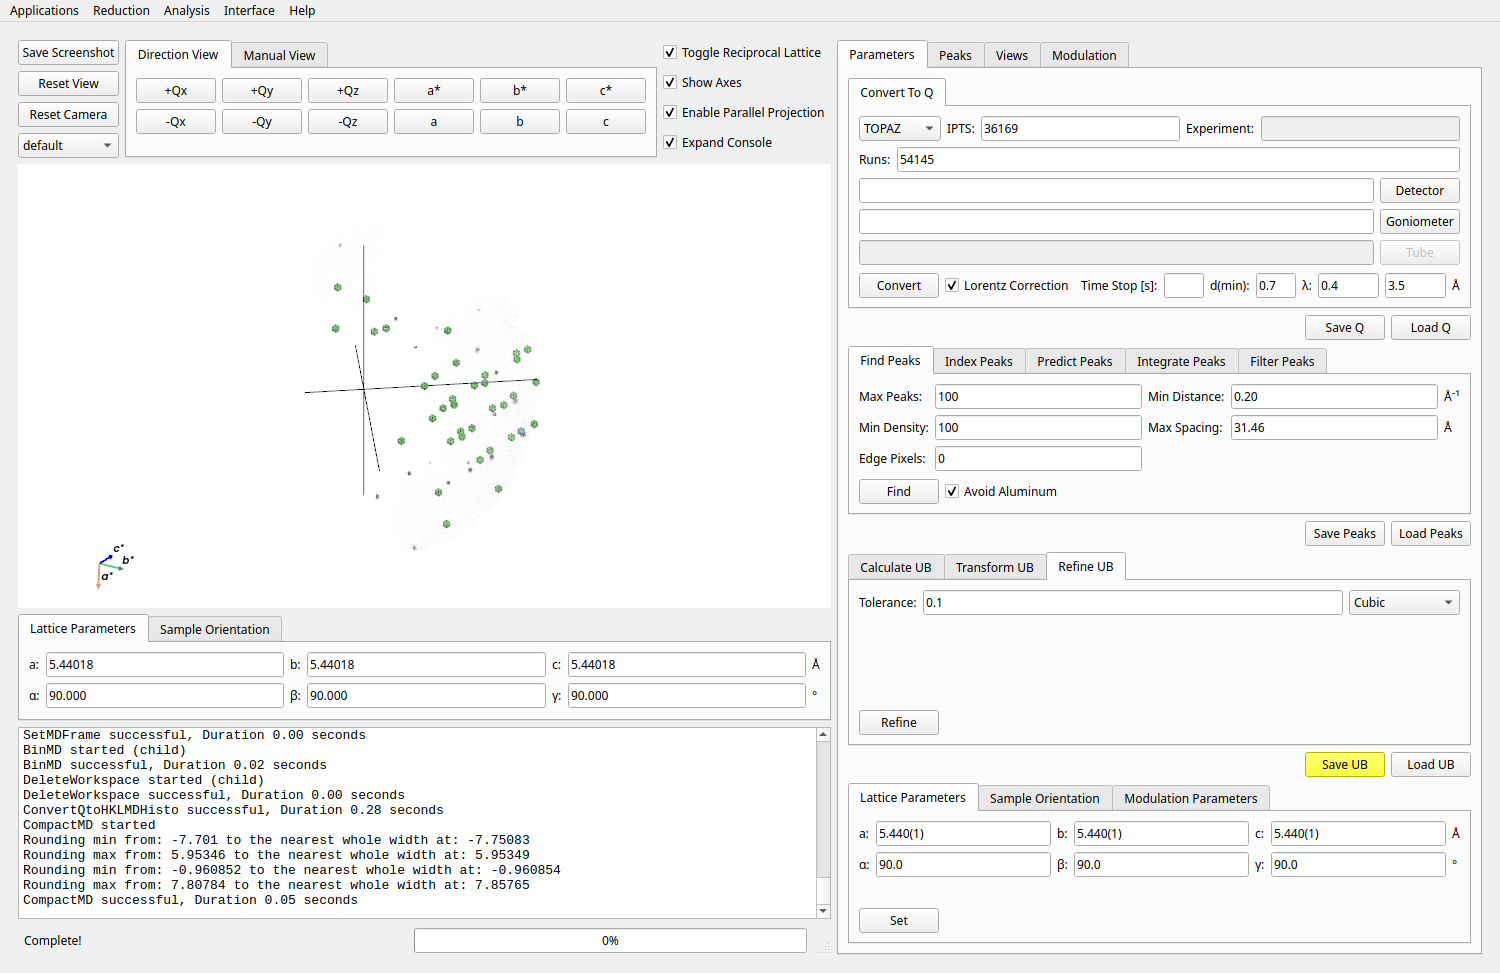The image size is (1500, 973).
Task: Click the Reset Camera button
Action: point(68,114)
